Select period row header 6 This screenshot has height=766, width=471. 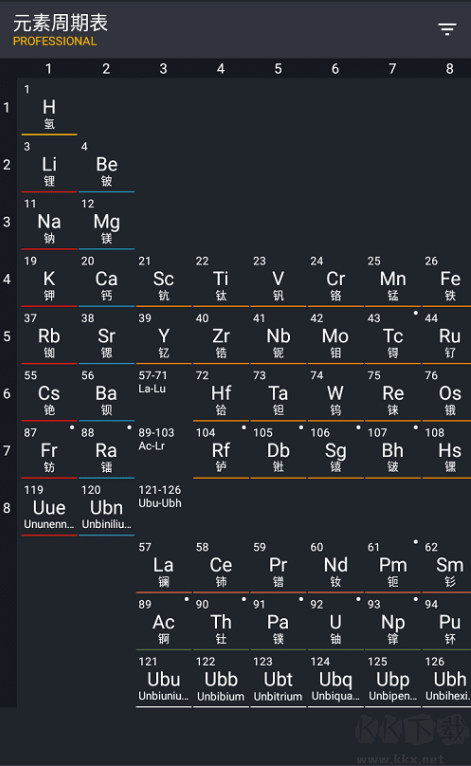(7, 393)
